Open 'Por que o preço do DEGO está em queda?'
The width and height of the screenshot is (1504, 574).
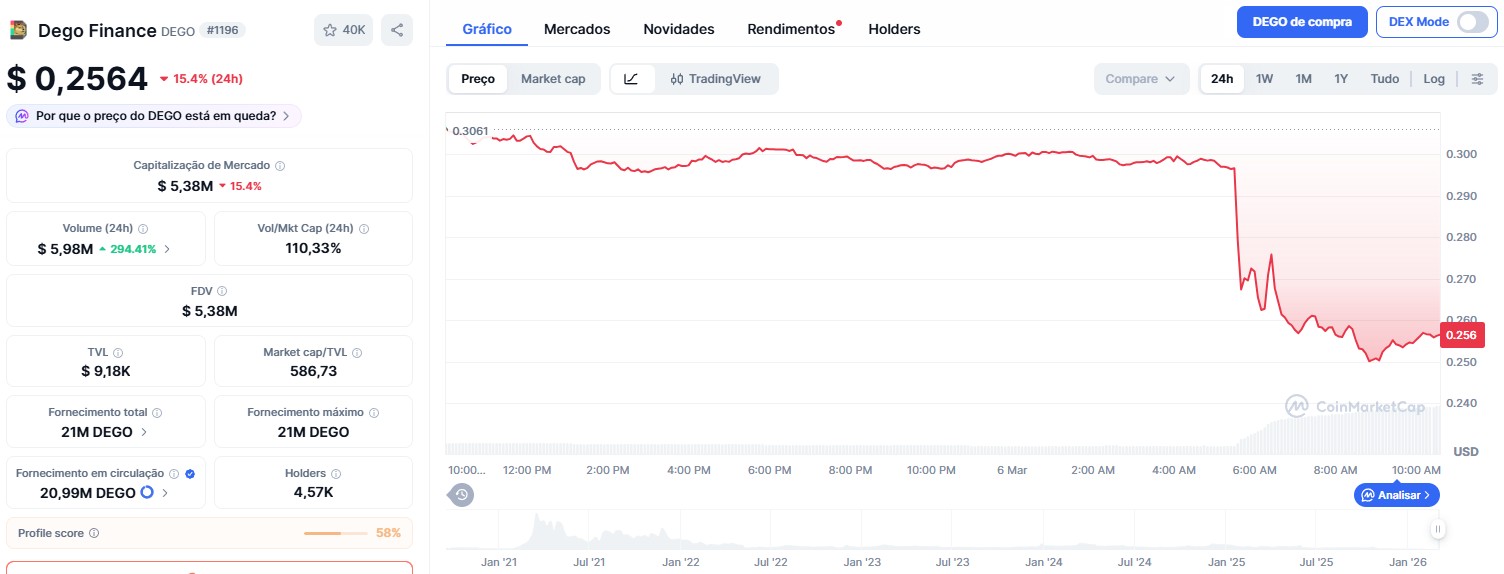click(155, 116)
